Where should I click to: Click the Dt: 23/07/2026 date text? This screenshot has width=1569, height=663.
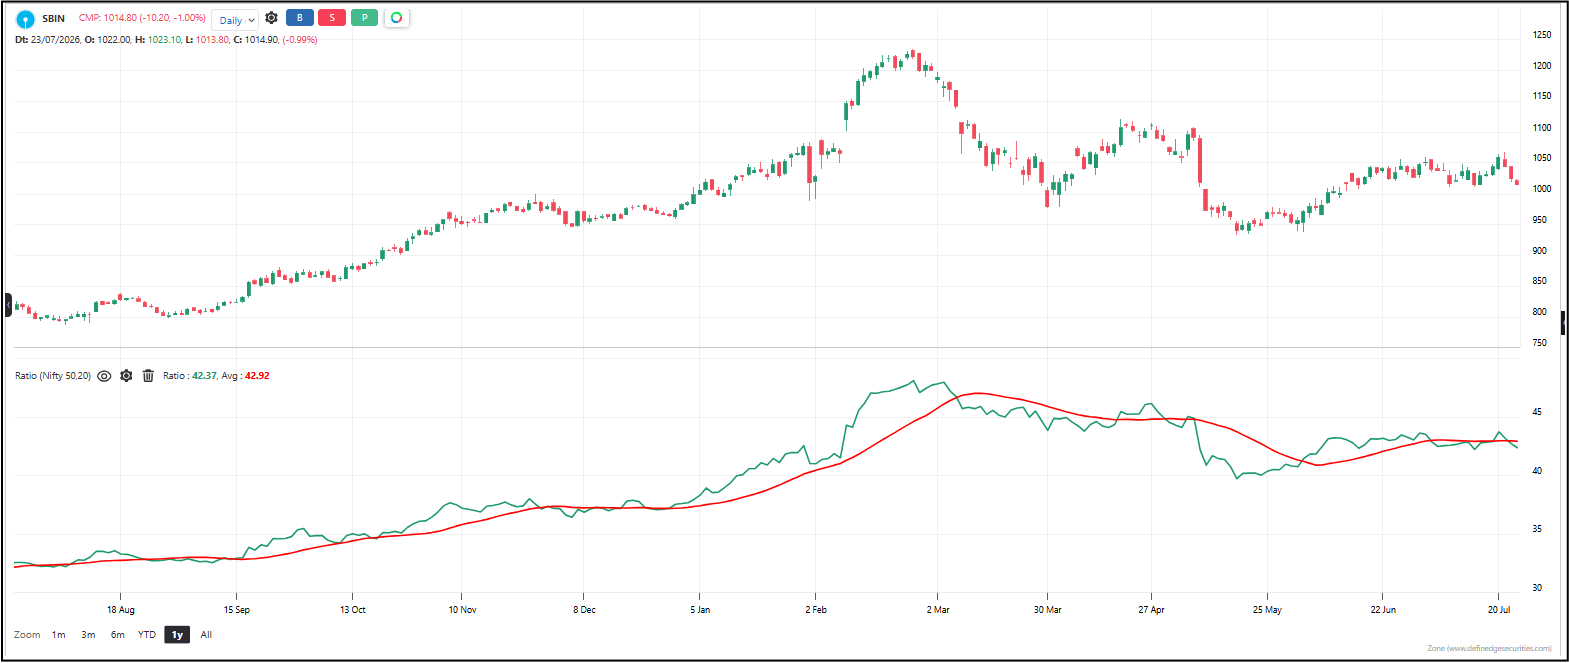[x=47, y=40]
